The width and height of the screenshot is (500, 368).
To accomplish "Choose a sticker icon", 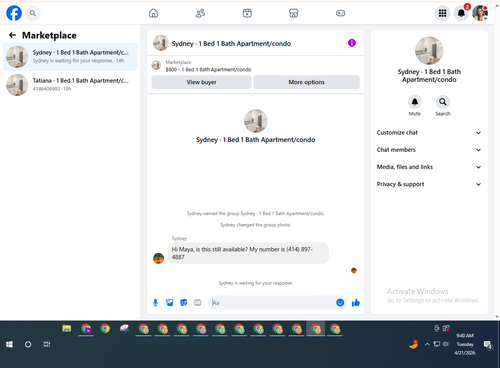I will (x=184, y=303).
